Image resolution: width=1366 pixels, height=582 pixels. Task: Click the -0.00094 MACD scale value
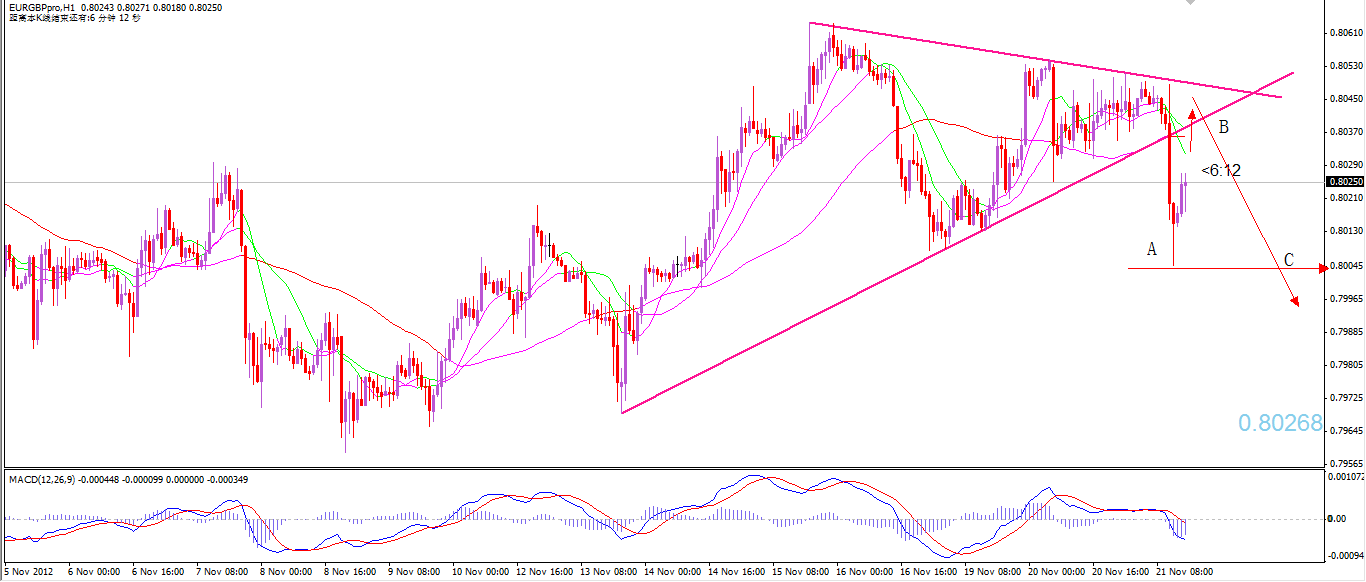click(x=1345, y=555)
